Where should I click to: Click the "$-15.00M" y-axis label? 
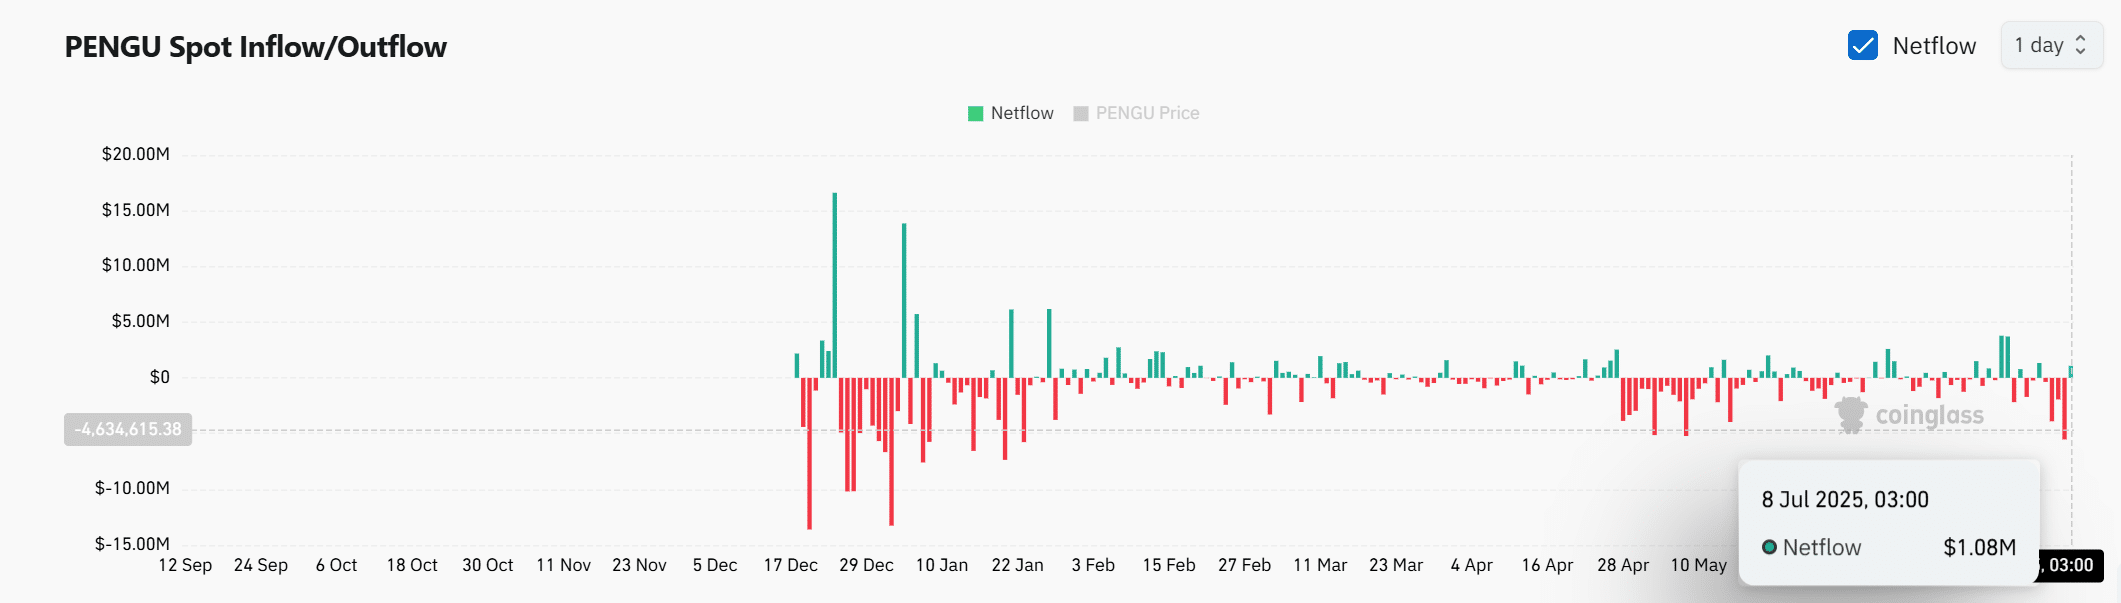coord(132,544)
